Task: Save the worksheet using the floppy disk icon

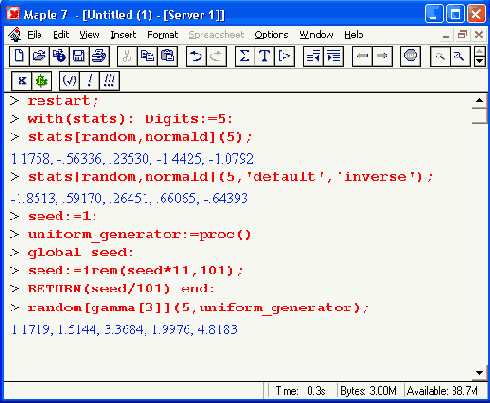Action: click(79, 56)
